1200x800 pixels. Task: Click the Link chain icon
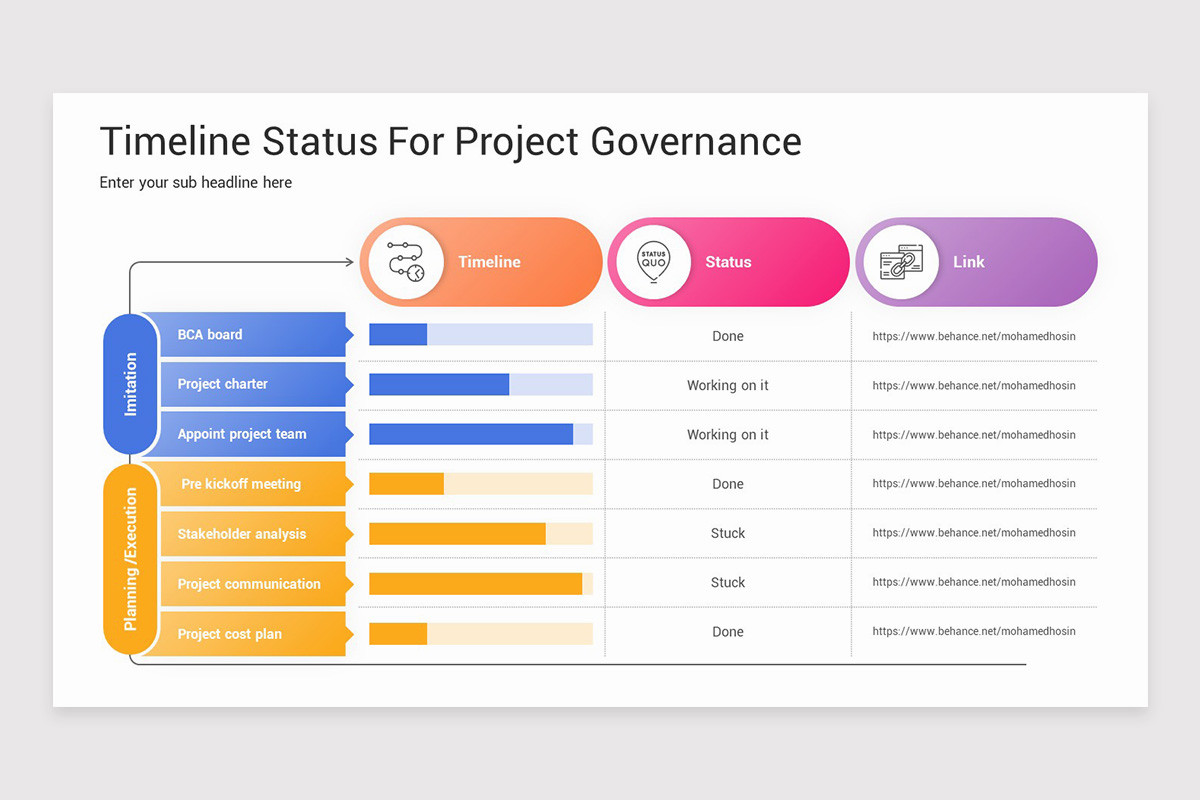click(x=901, y=262)
